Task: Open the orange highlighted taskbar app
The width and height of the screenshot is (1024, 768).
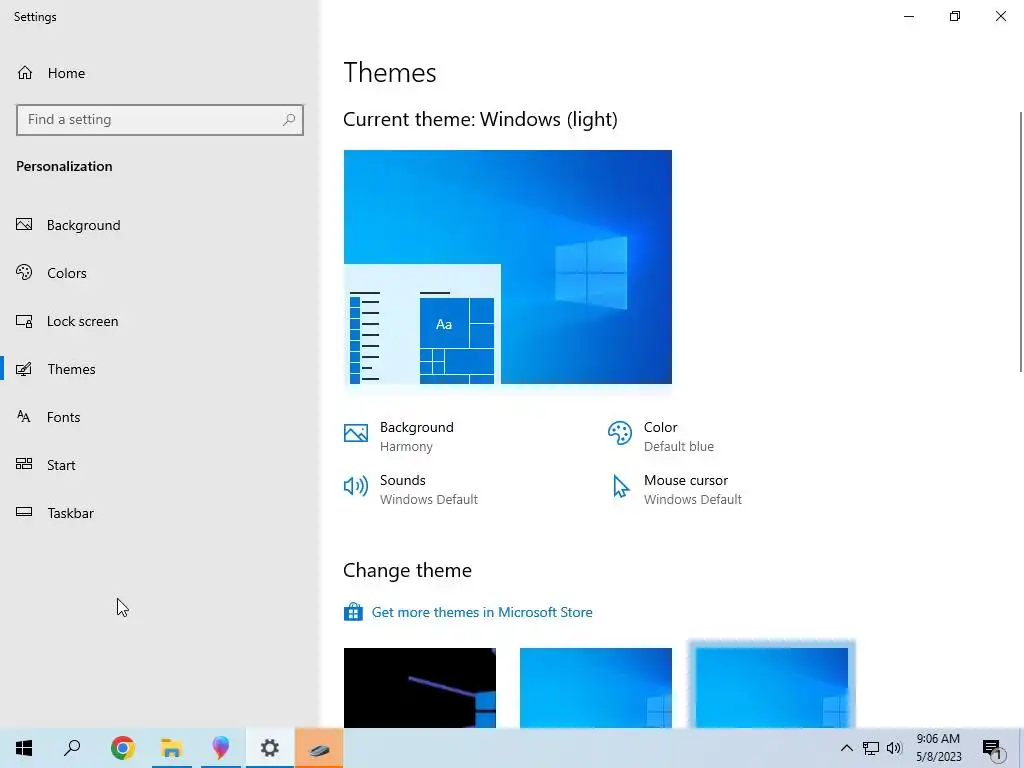Action: point(319,748)
